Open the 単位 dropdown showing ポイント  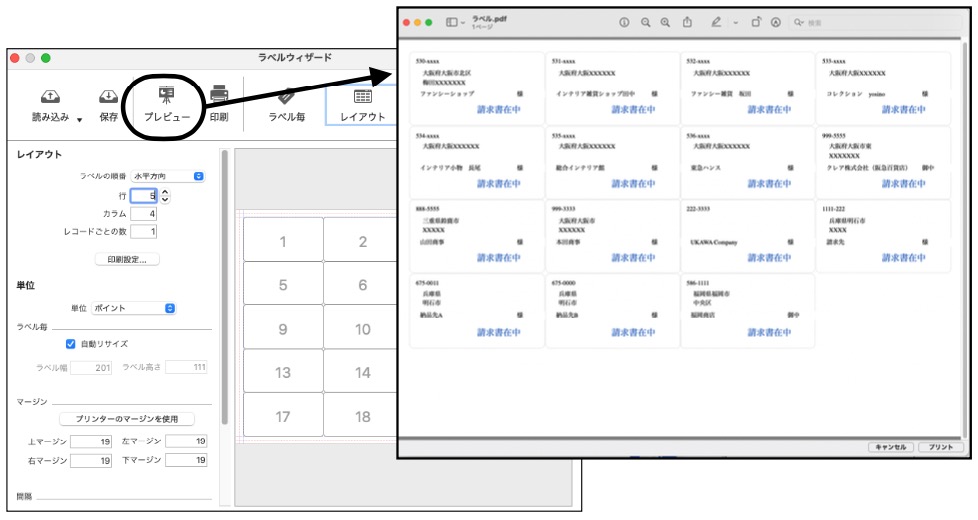pyautogui.click(x=139, y=308)
